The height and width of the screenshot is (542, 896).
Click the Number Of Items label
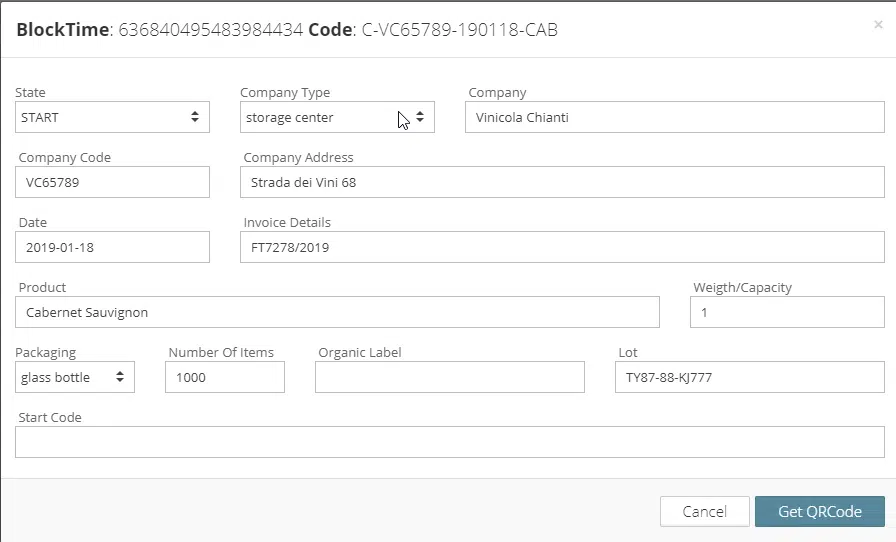tap(221, 352)
